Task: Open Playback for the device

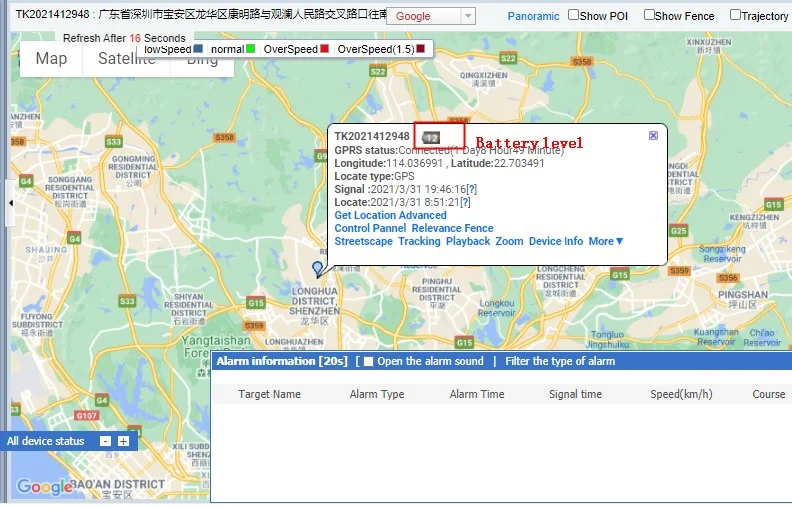Action: click(x=468, y=241)
